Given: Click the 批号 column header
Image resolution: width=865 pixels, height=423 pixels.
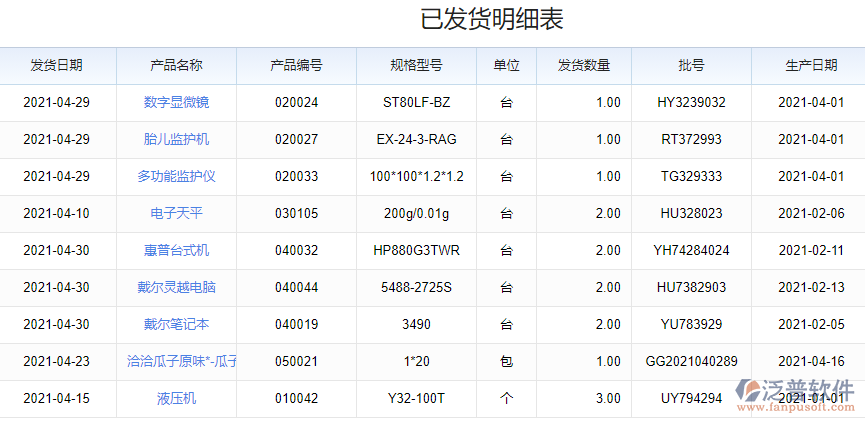Looking at the screenshot, I should [x=691, y=66].
